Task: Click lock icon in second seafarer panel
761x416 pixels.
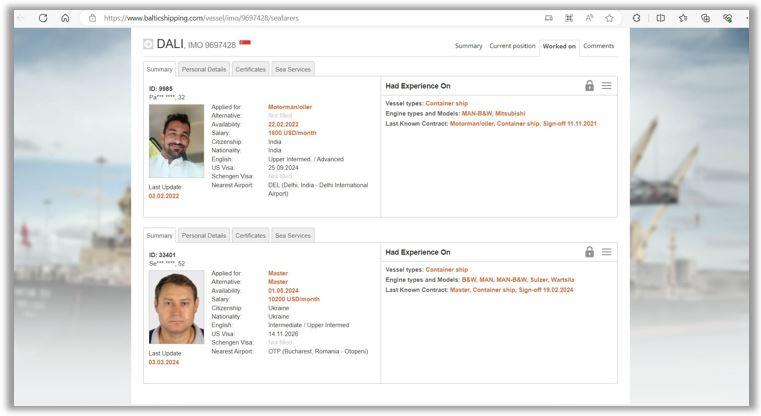Action: click(589, 252)
